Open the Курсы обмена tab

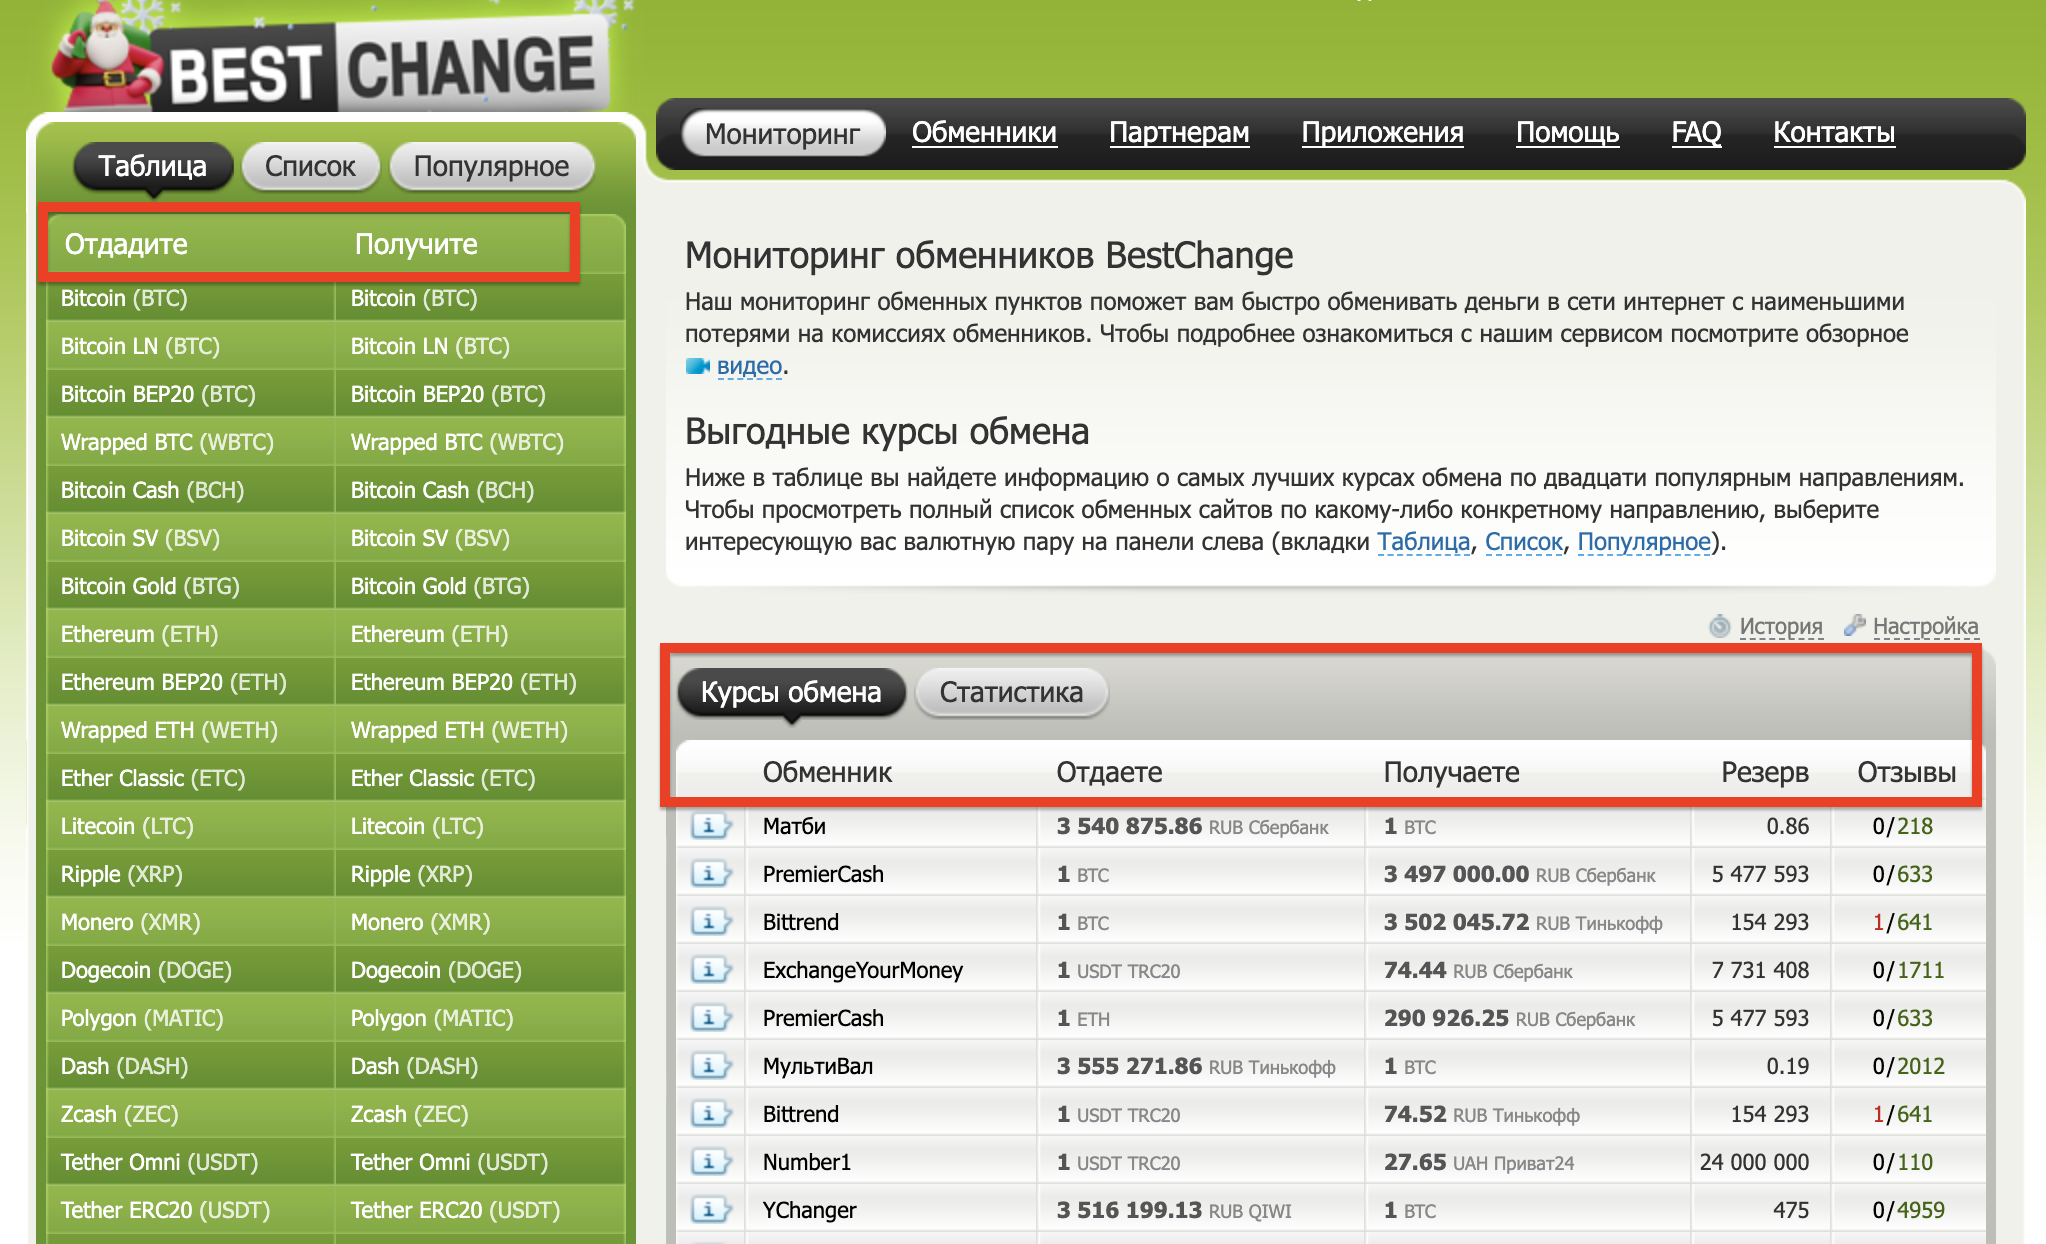pos(791,692)
